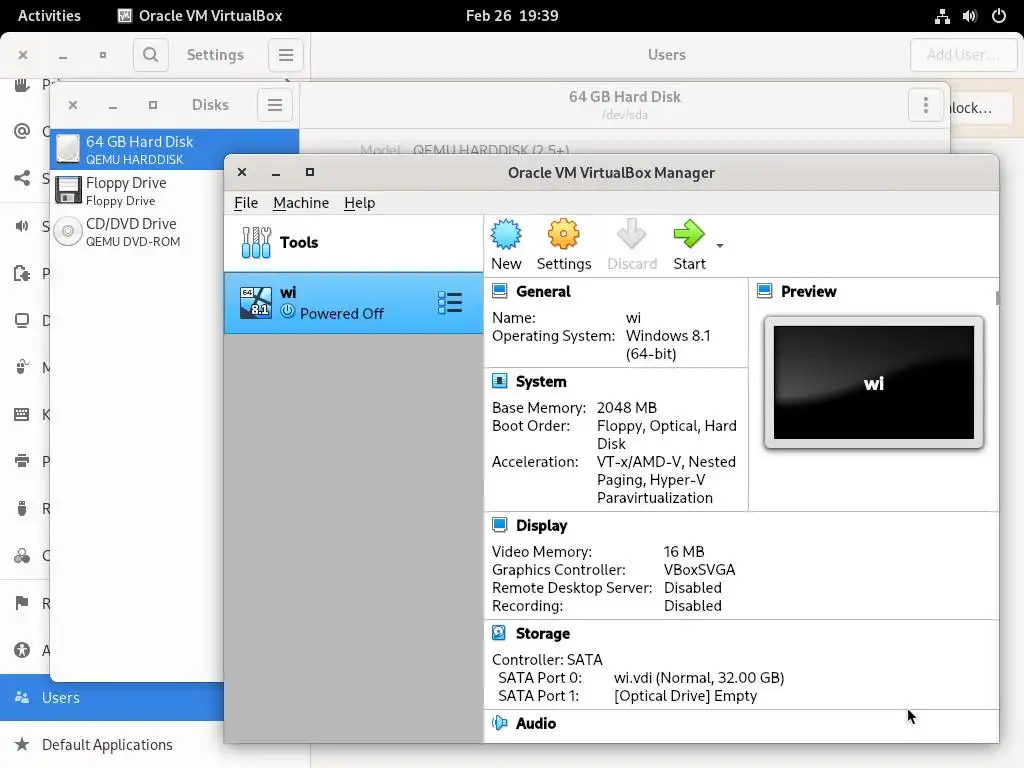1024x768 pixels.
Task: Open the Machine menu
Action: click(301, 203)
